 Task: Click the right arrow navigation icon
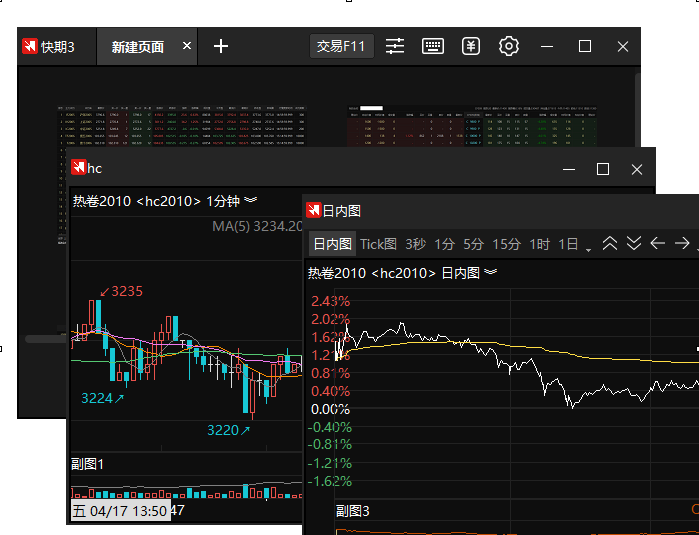682,243
